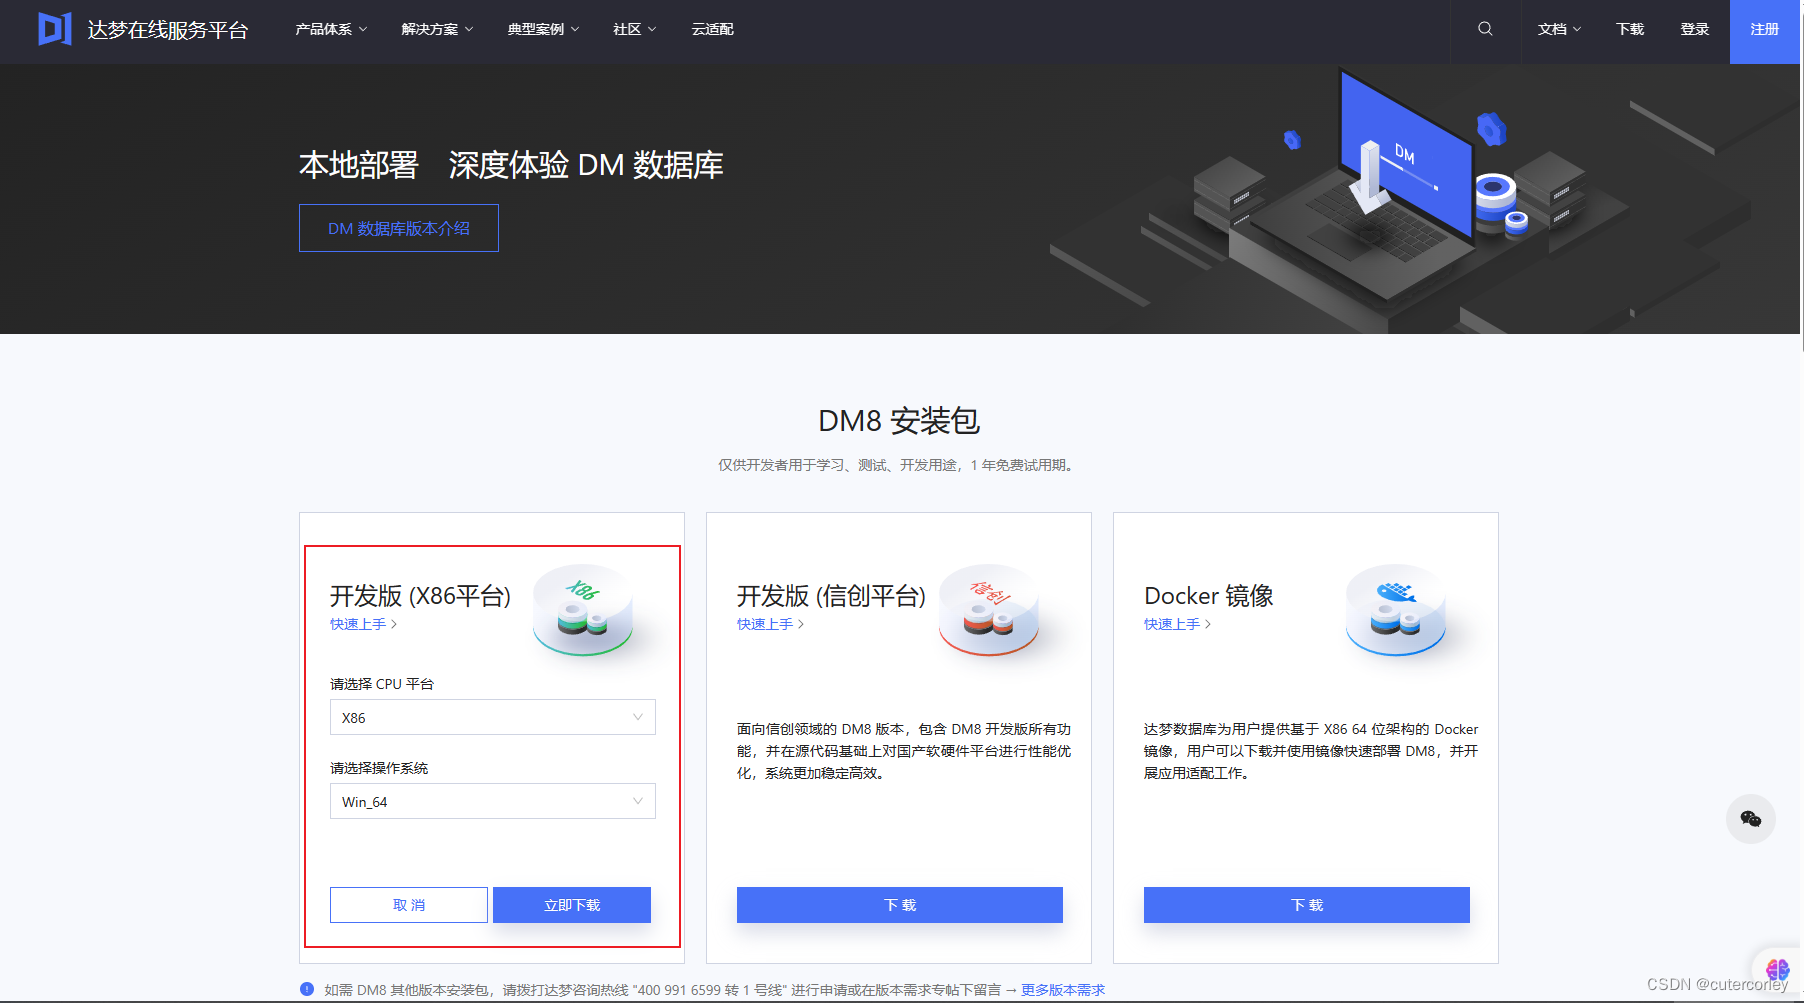Click the X86 platform database illustration
Screen dimensions: 1804x1003
click(583, 609)
